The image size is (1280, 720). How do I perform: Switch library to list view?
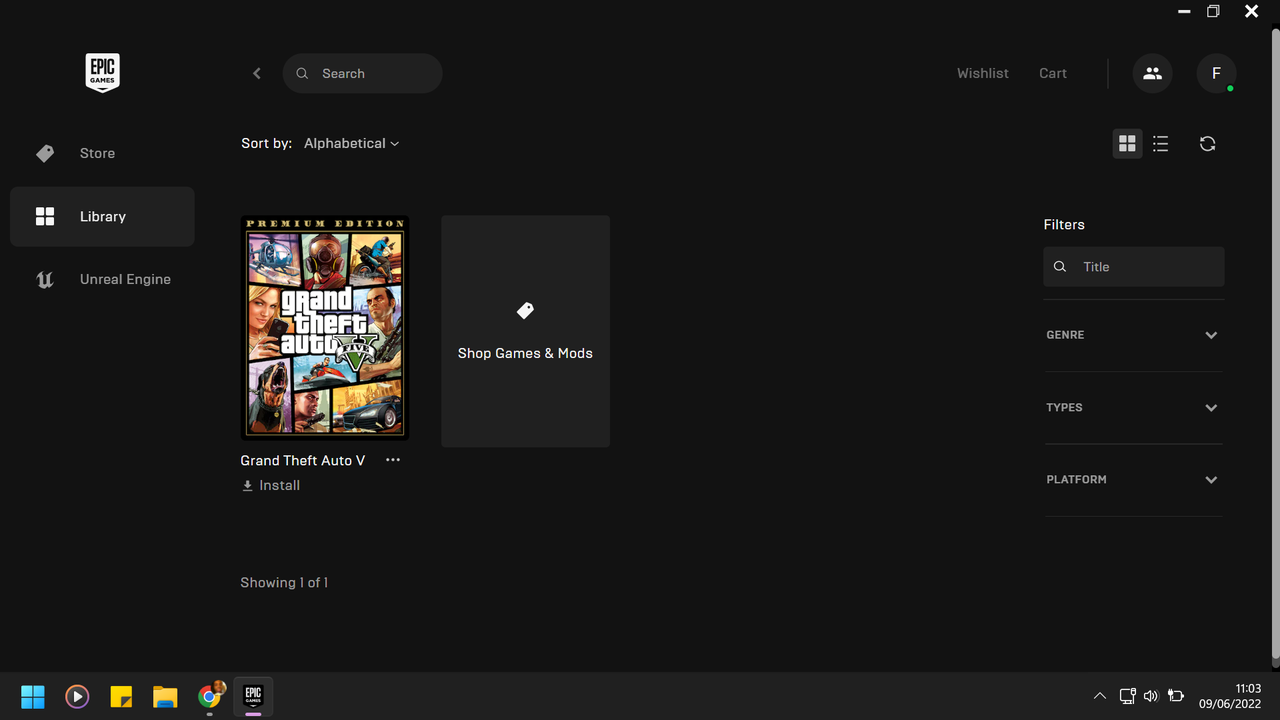click(x=1160, y=144)
